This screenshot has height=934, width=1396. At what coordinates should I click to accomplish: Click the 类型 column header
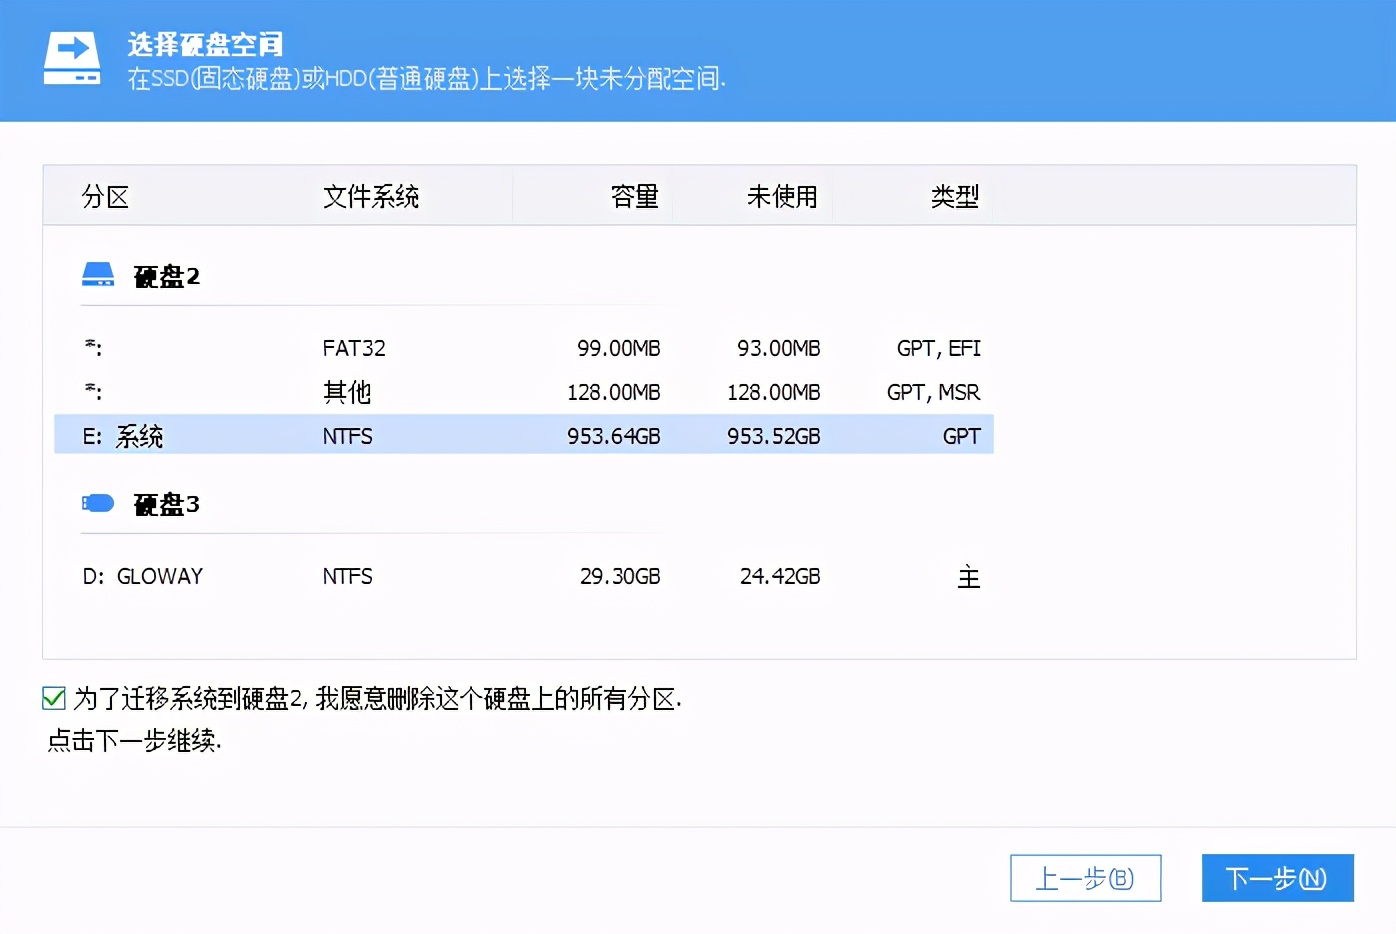click(x=954, y=196)
